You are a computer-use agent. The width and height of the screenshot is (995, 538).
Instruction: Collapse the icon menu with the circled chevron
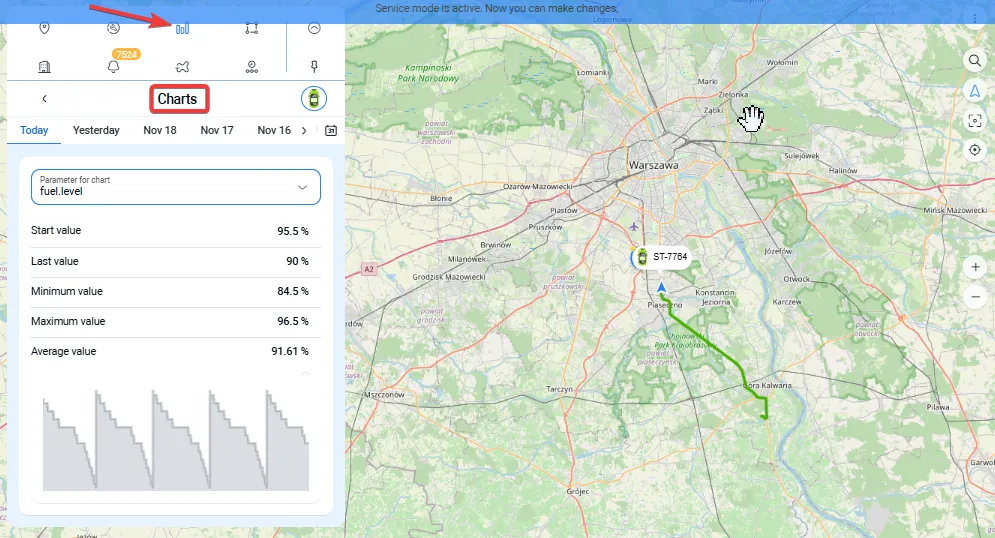[x=314, y=28]
